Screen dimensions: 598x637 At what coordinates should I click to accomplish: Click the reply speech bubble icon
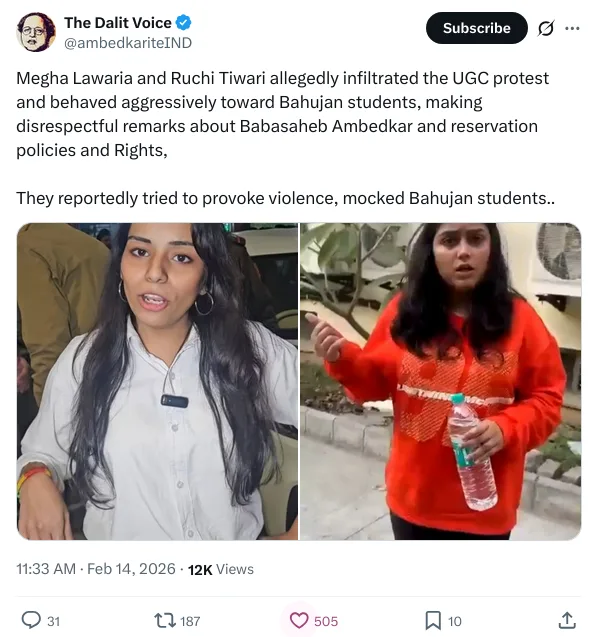coord(31,620)
